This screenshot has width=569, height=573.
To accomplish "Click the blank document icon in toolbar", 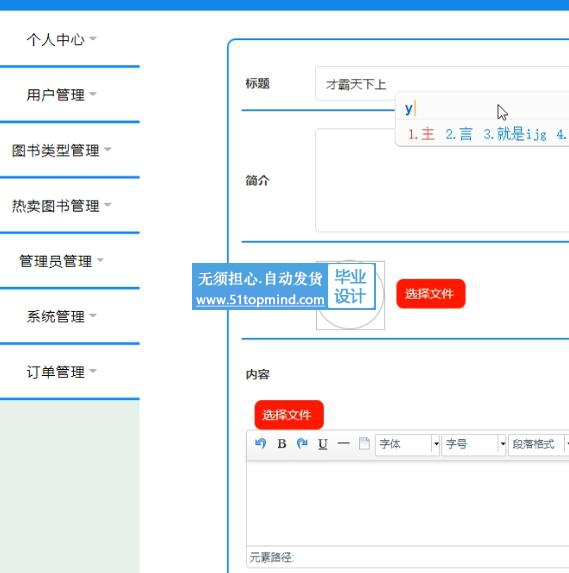I will (x=364, y=444).
